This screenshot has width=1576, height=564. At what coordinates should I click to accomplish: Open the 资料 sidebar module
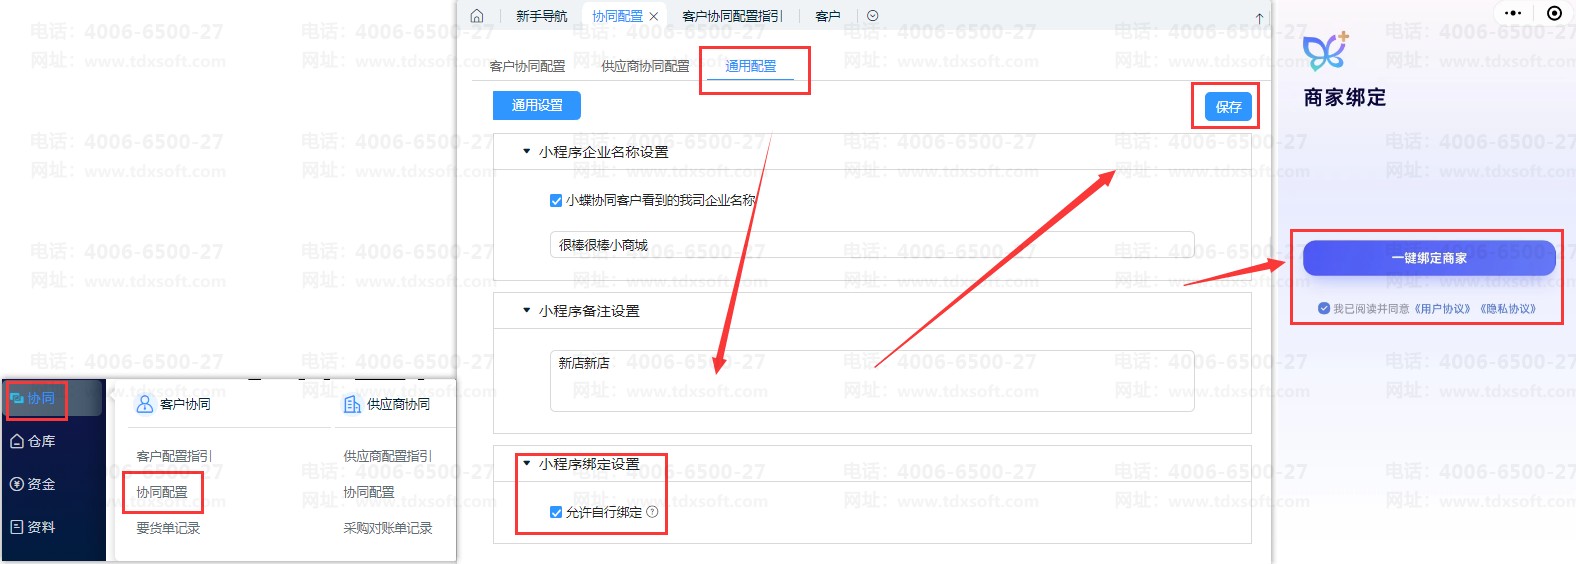coord(34,527)
